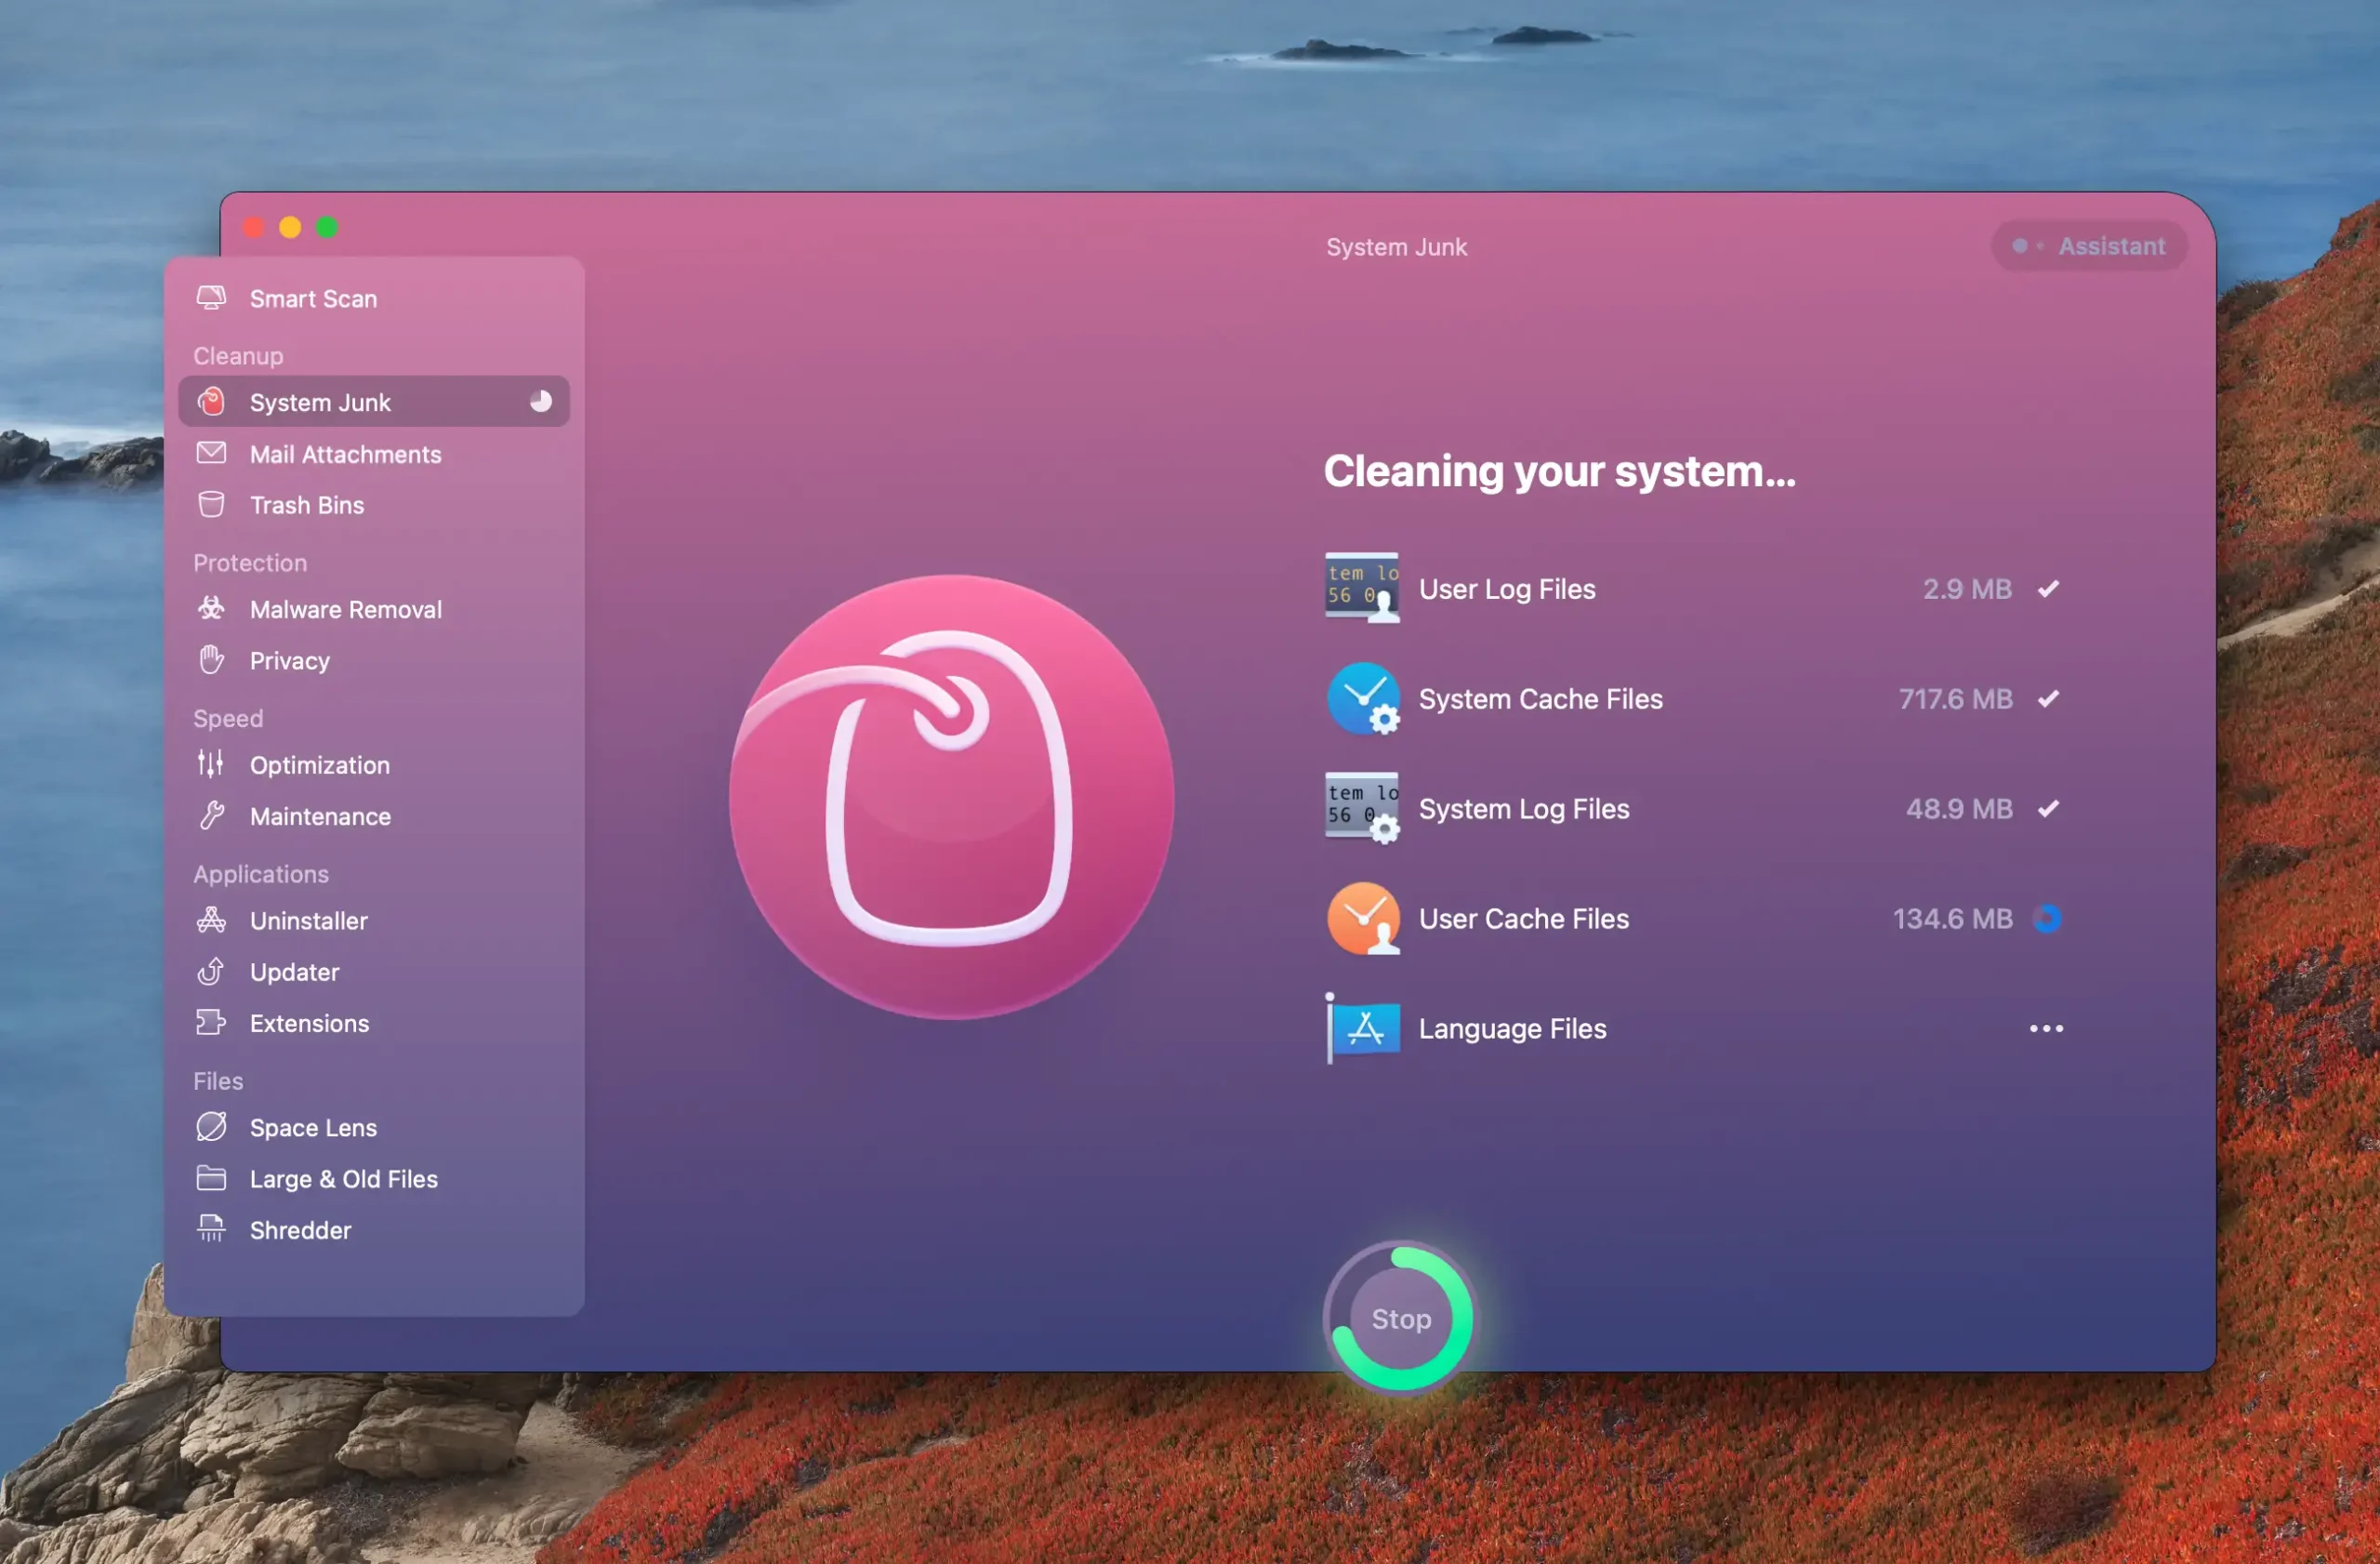The width and height of the screenshot is (2380, 1564).
Task: Click the Speed section header
Action: coord(228,718)
